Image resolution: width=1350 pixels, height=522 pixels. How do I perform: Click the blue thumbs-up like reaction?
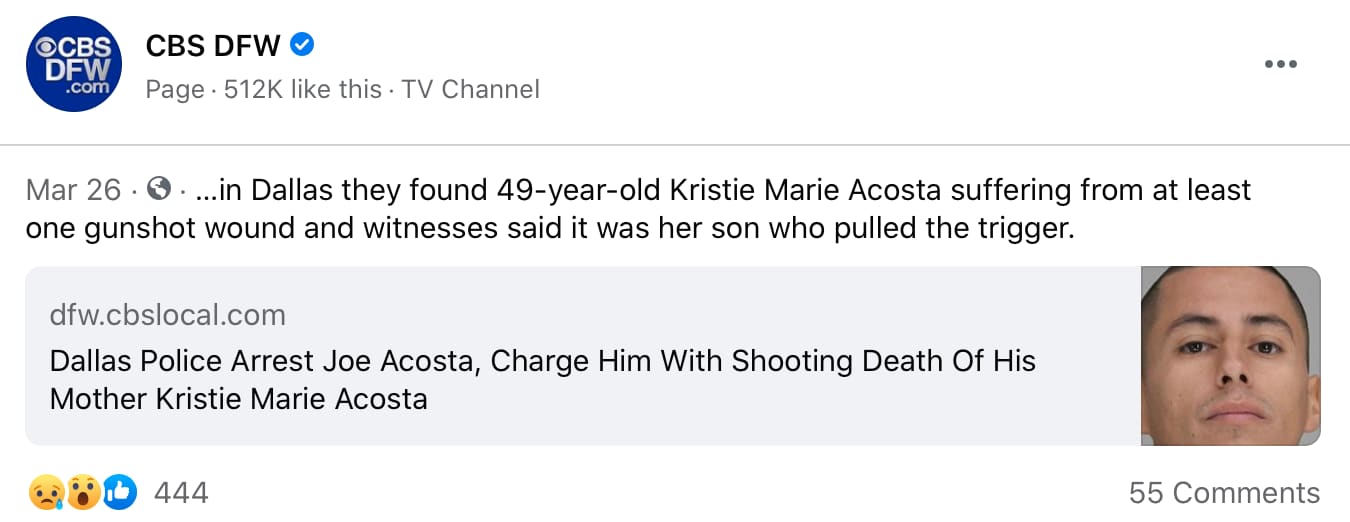[x=119, y=492]
